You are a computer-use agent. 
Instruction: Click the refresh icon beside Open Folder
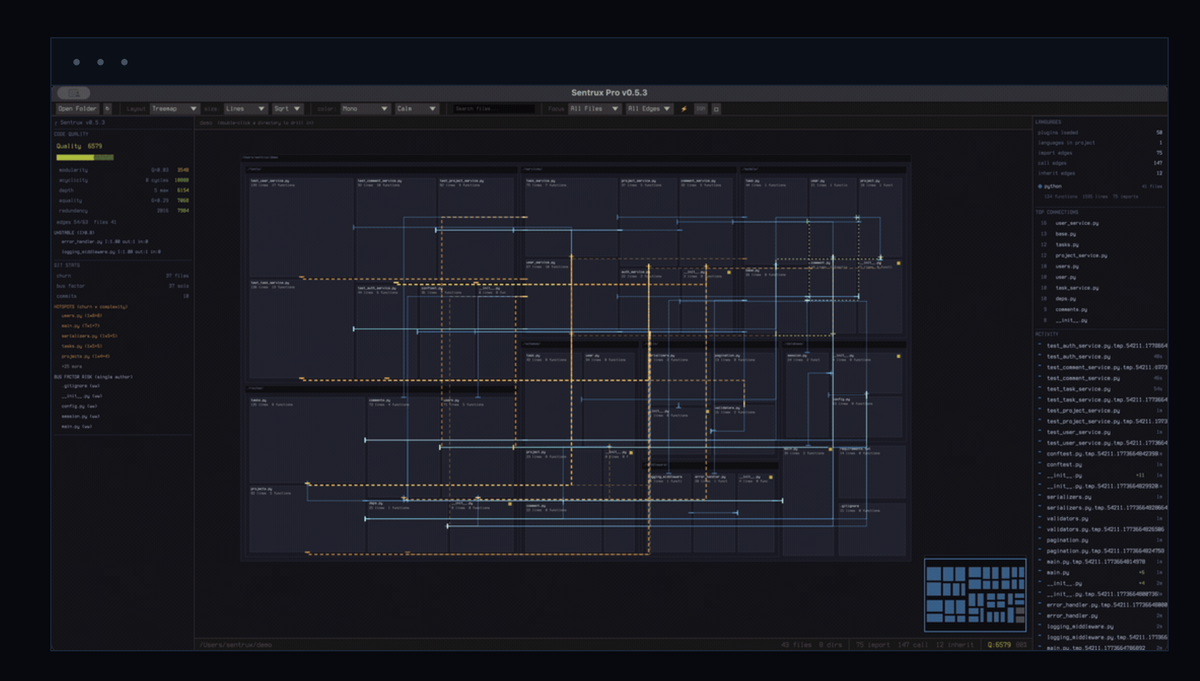[x=108, y=108]
